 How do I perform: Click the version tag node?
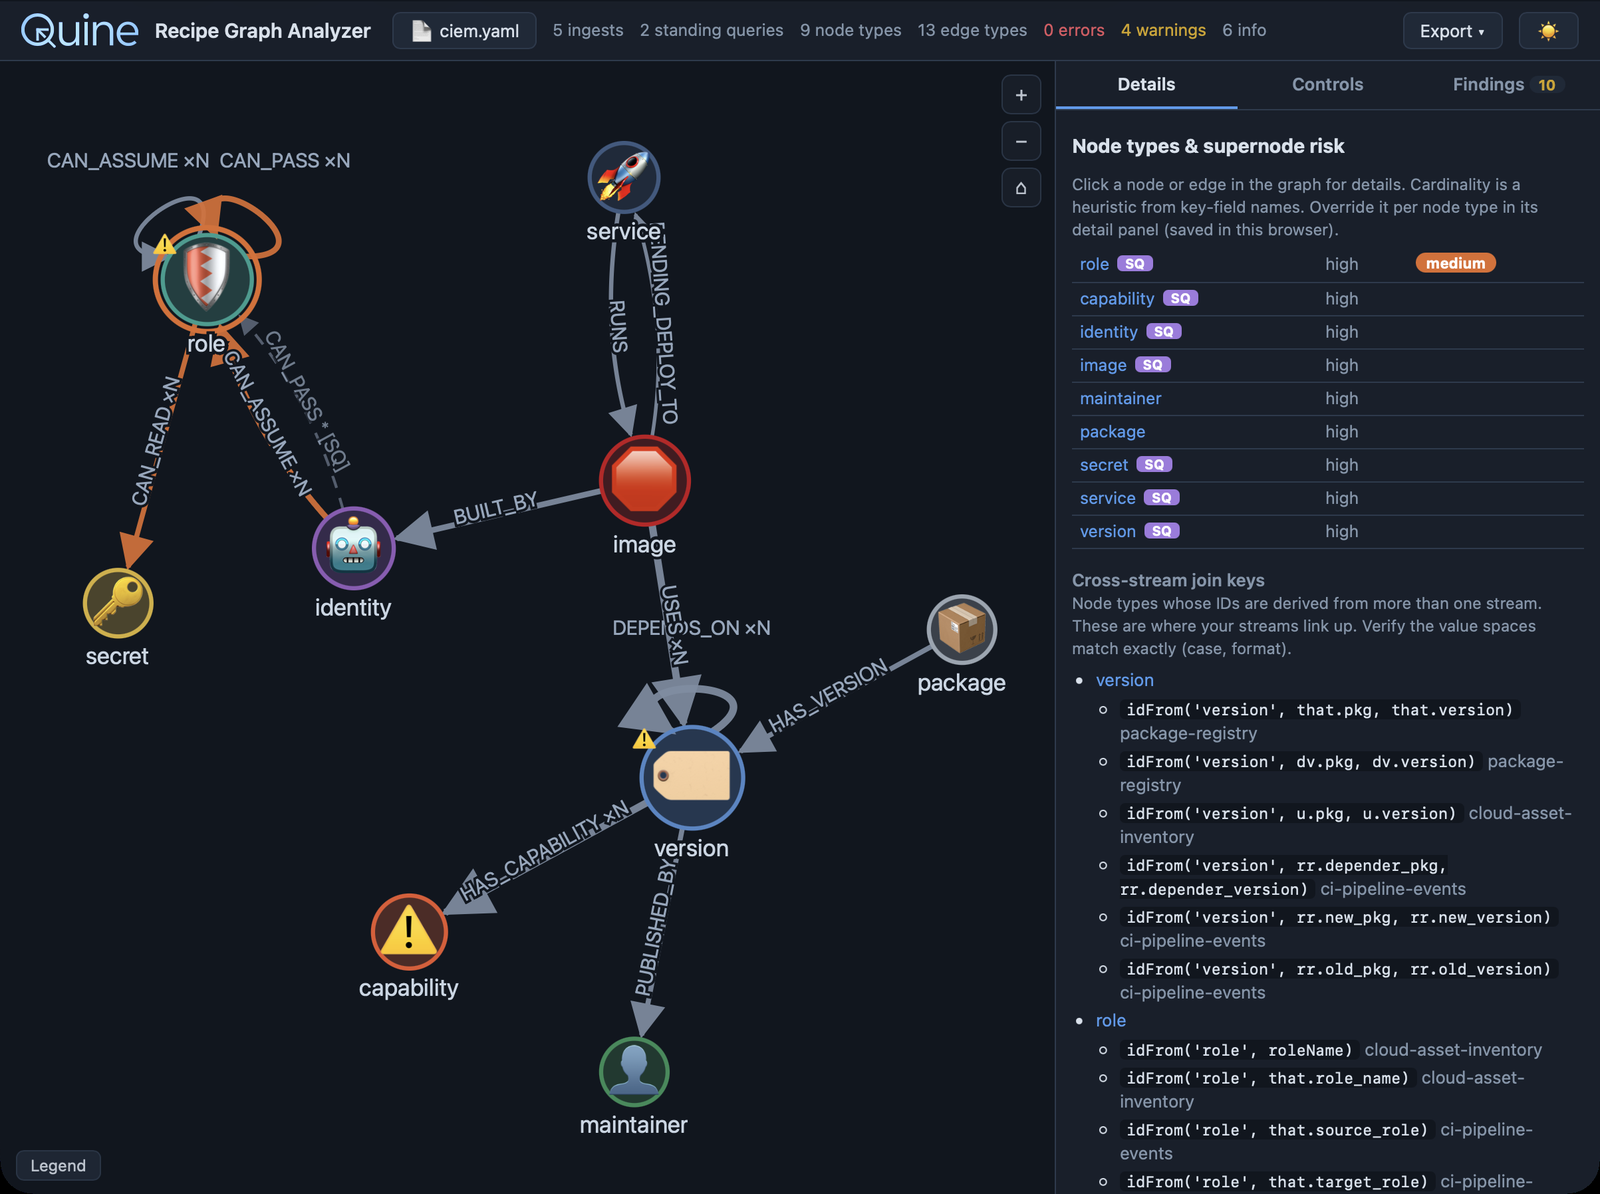click(692, 778)
